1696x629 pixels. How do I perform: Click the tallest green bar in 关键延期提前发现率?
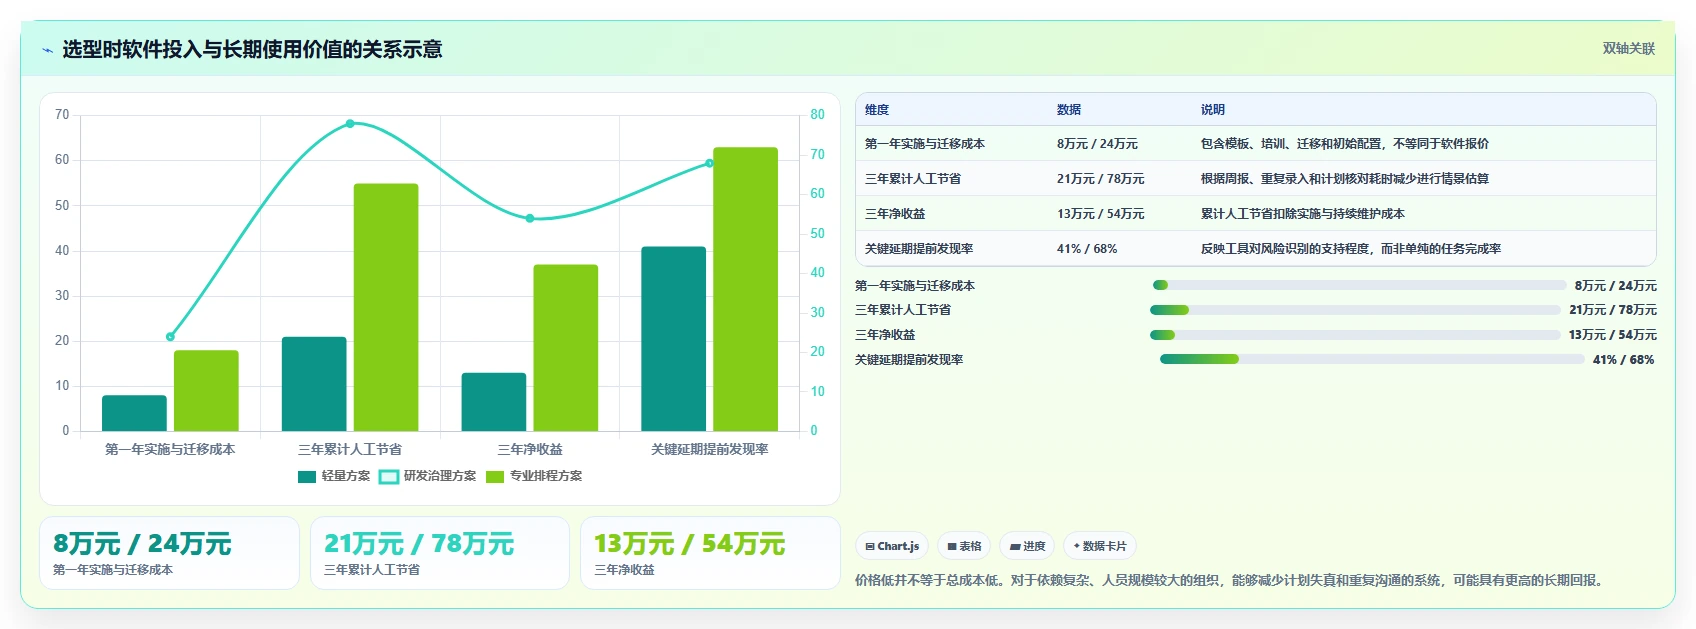[745, 289]
